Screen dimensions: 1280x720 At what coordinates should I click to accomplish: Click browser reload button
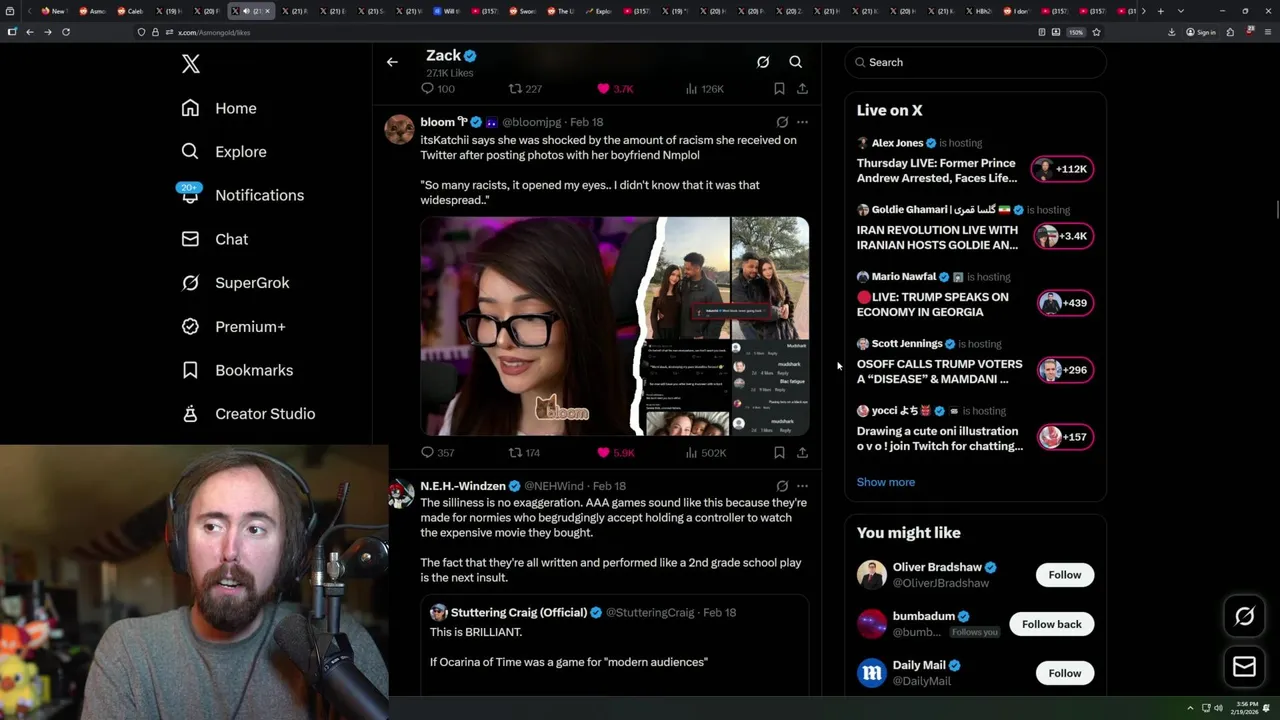coord(66,32)
